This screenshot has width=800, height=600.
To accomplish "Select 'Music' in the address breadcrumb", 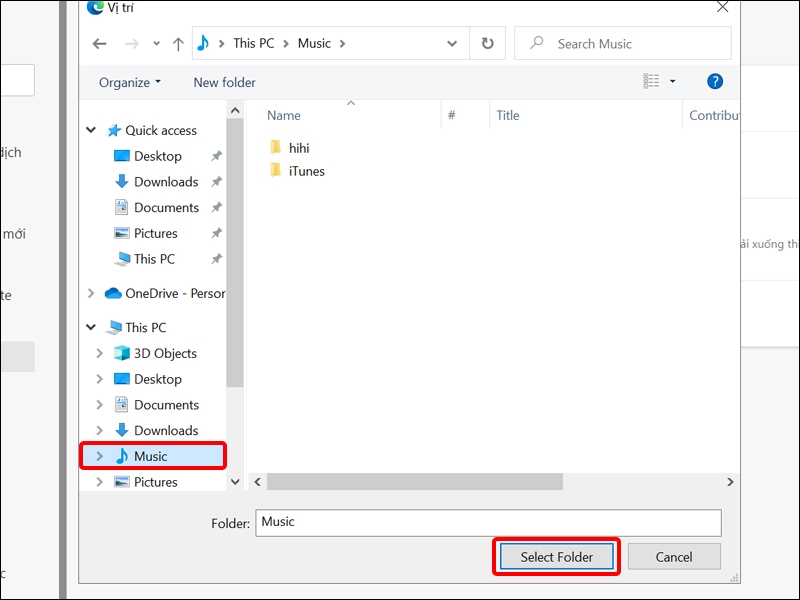I will point(314,43).
